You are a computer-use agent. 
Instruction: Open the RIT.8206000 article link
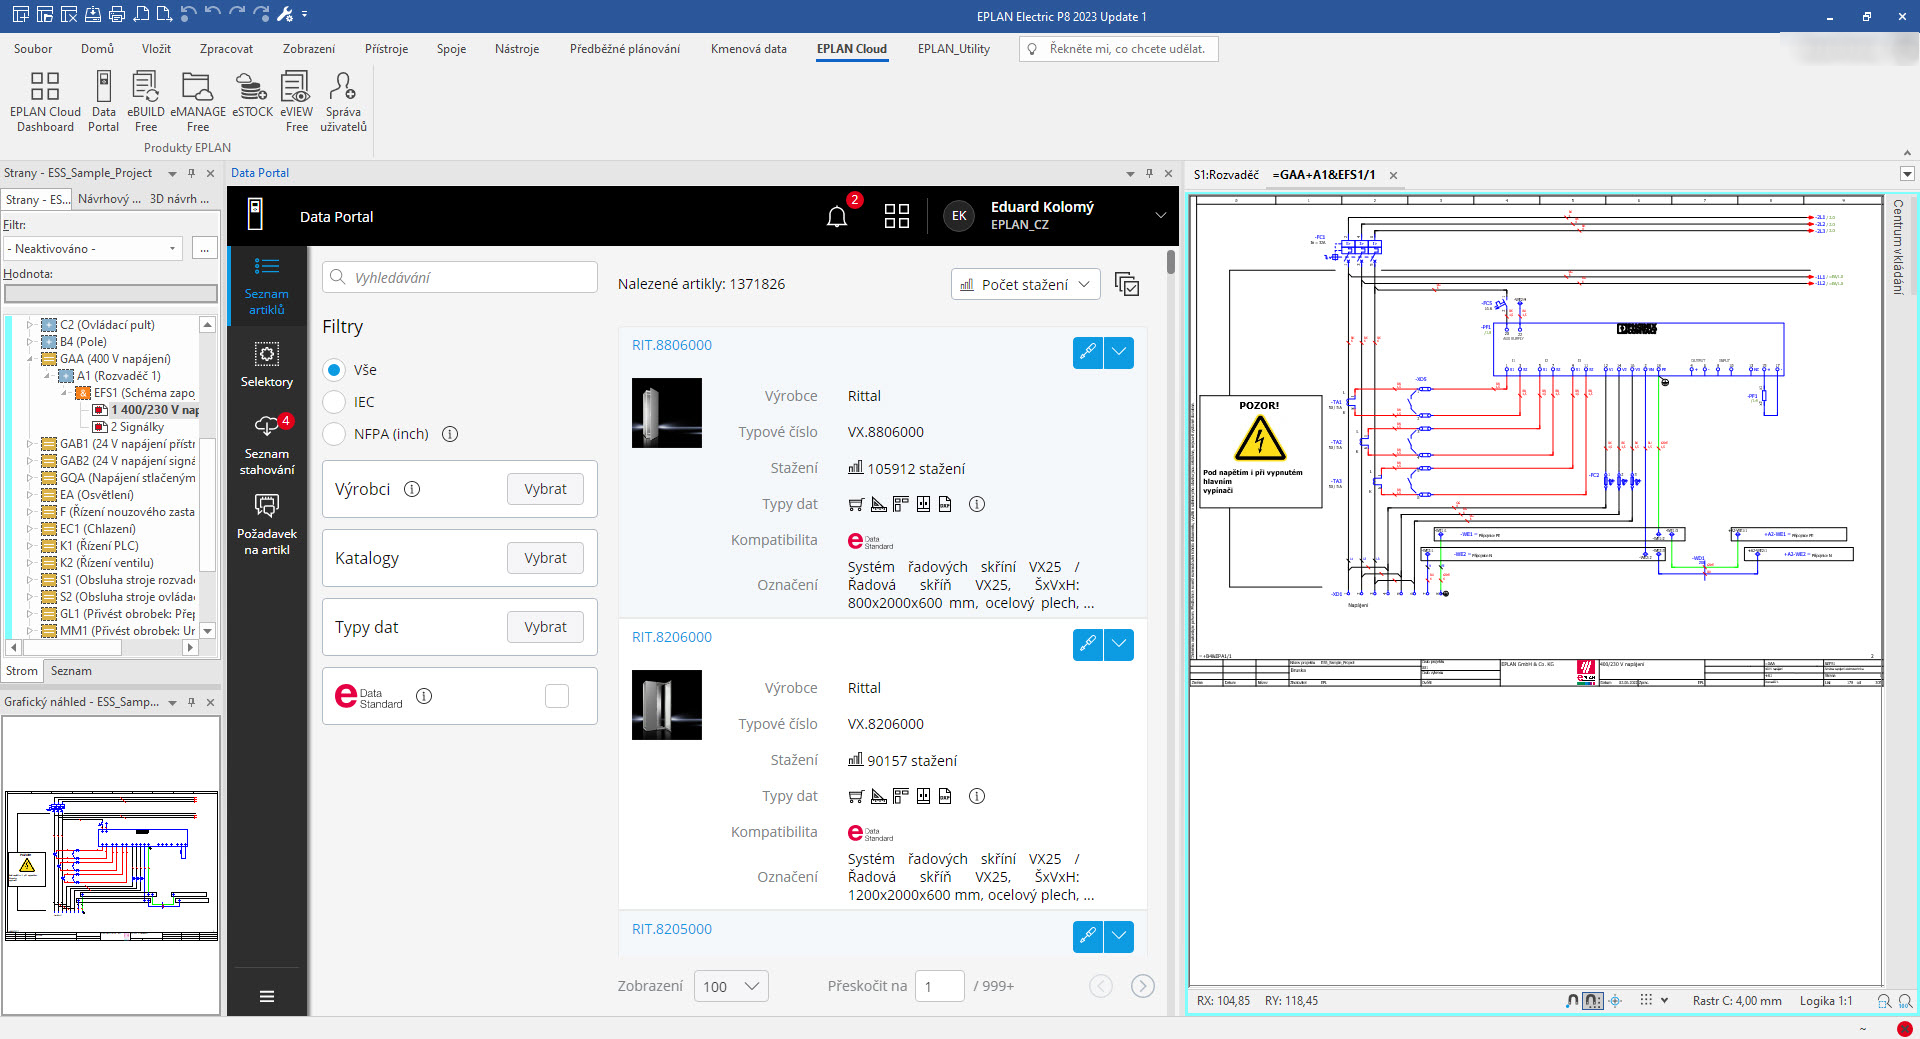672,637
